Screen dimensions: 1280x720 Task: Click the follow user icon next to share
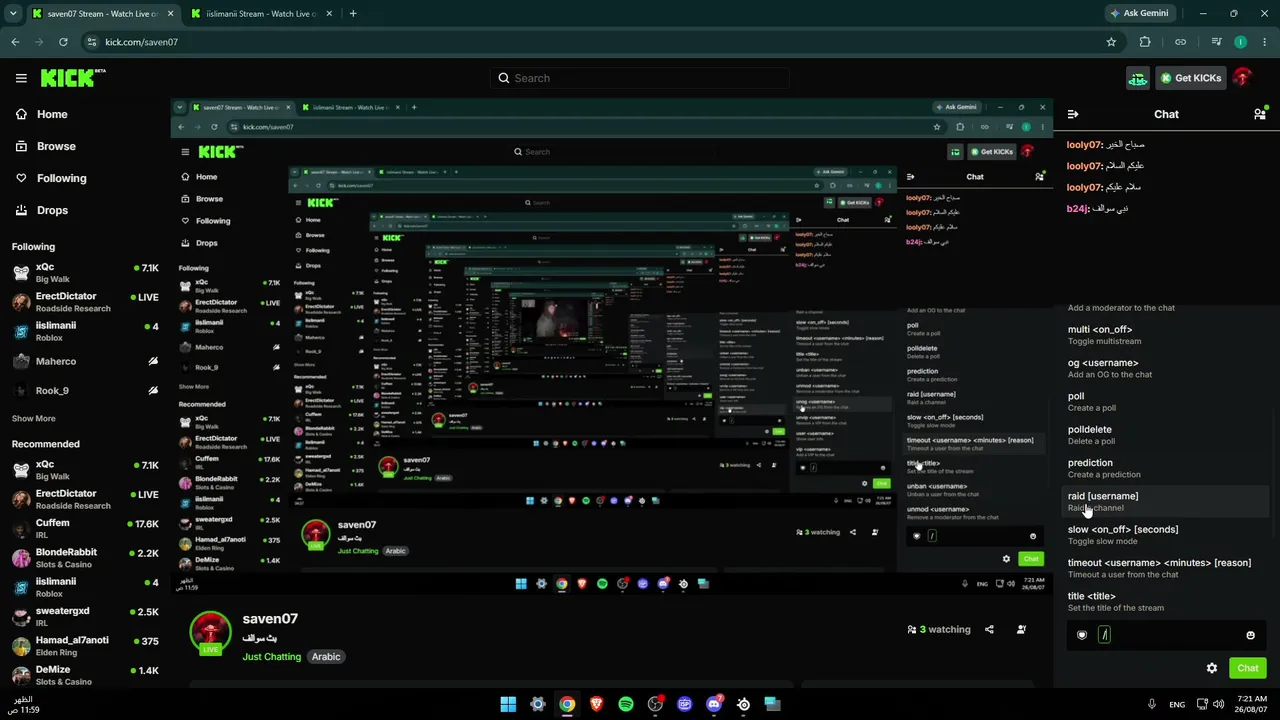(1021, 630)
